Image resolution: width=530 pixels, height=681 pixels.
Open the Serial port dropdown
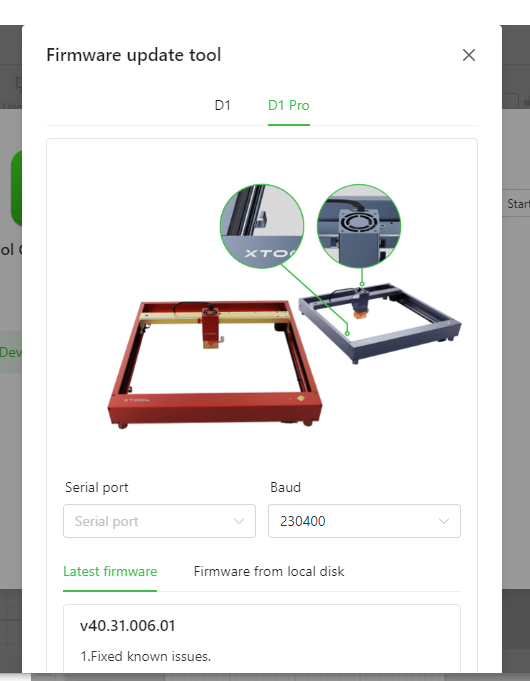coord(159,521)
